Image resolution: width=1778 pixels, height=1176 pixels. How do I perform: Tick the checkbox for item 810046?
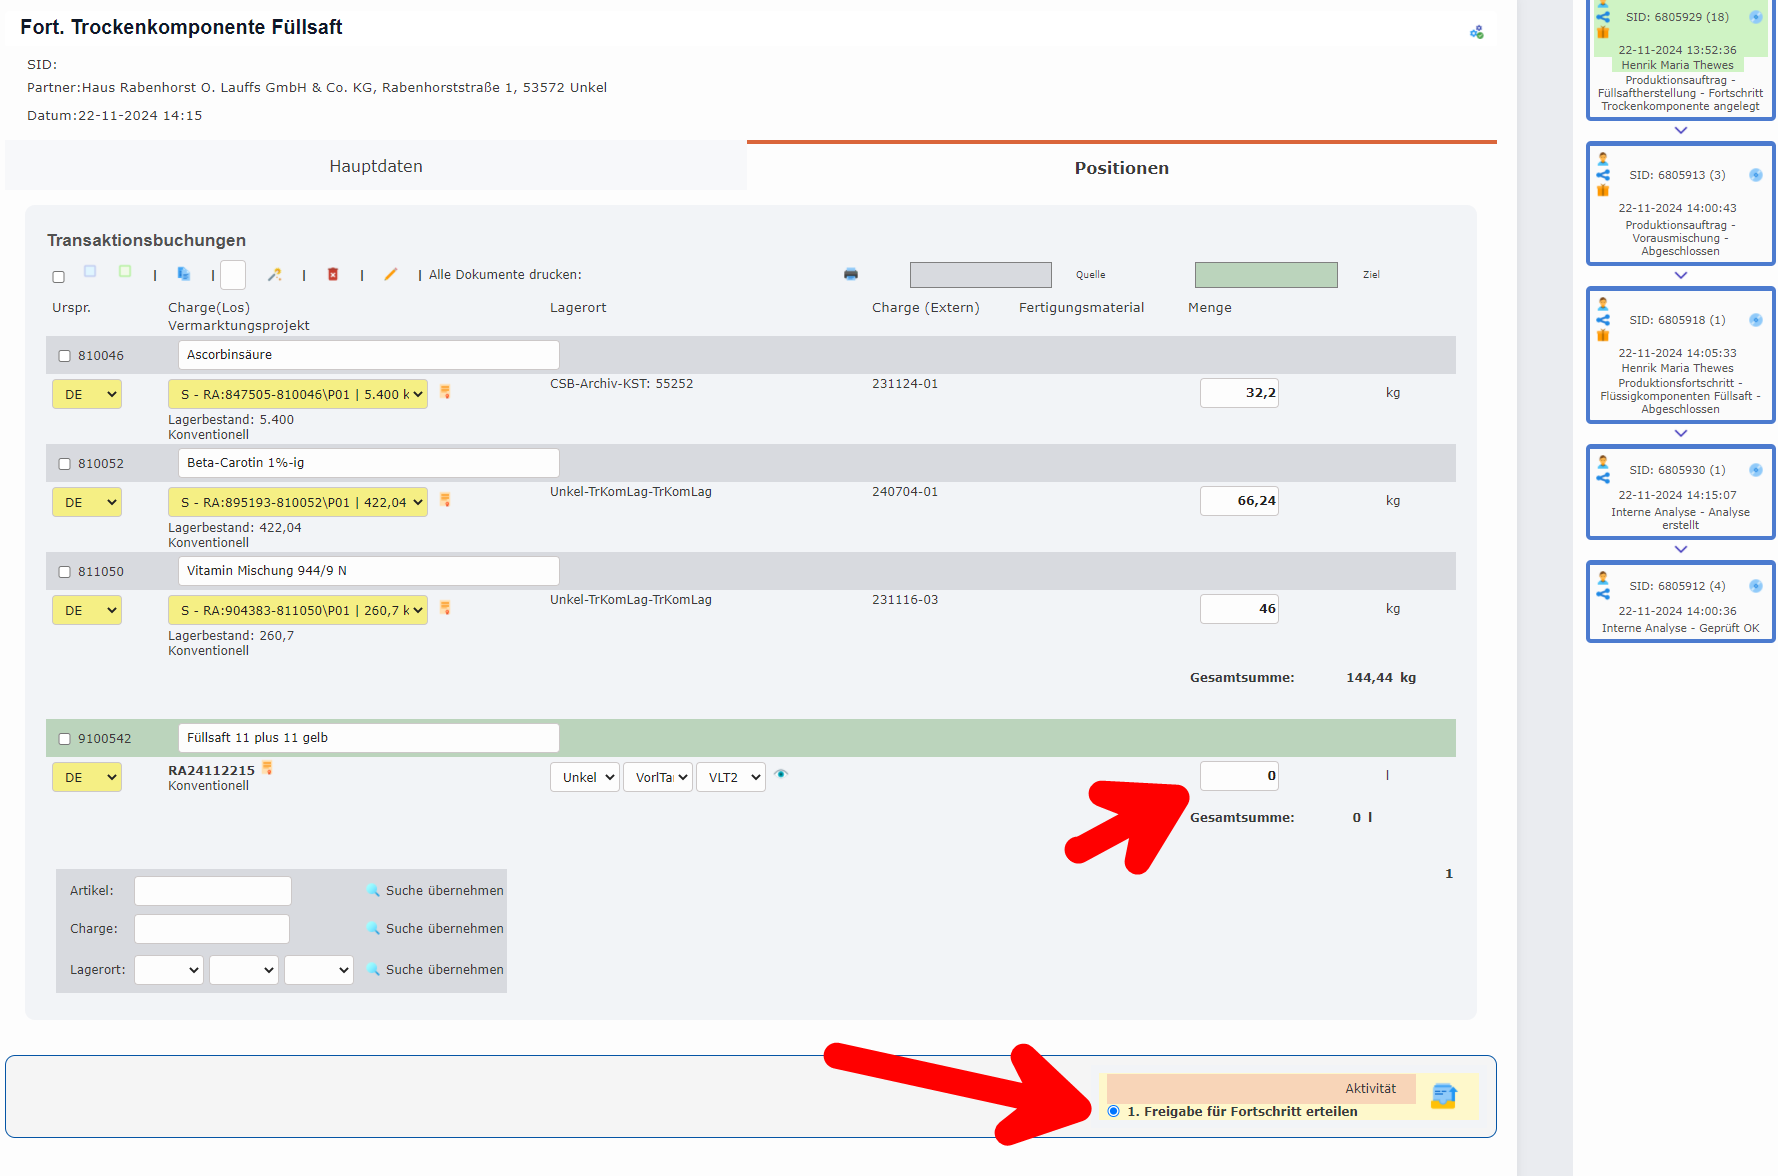click(65, 356)
